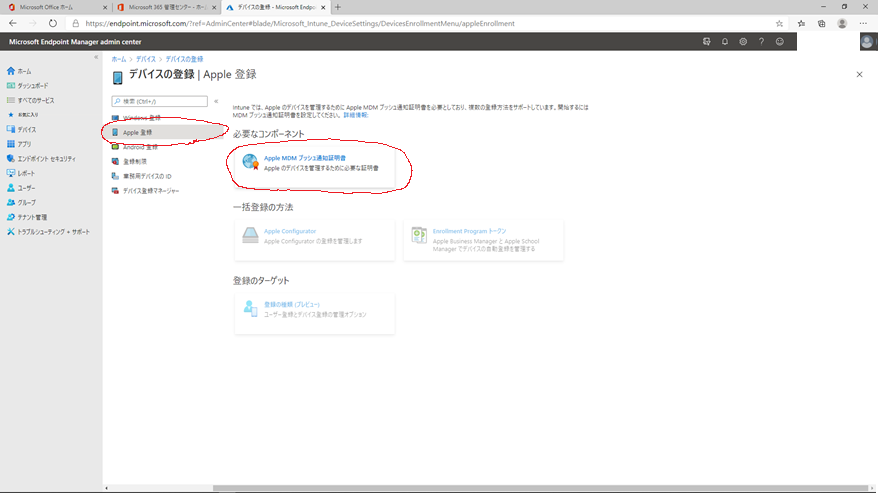Image resolution: width=878 pixels, height=493 pixels.
Task: Reload the page in browser
Action: [x=53, y=24]
